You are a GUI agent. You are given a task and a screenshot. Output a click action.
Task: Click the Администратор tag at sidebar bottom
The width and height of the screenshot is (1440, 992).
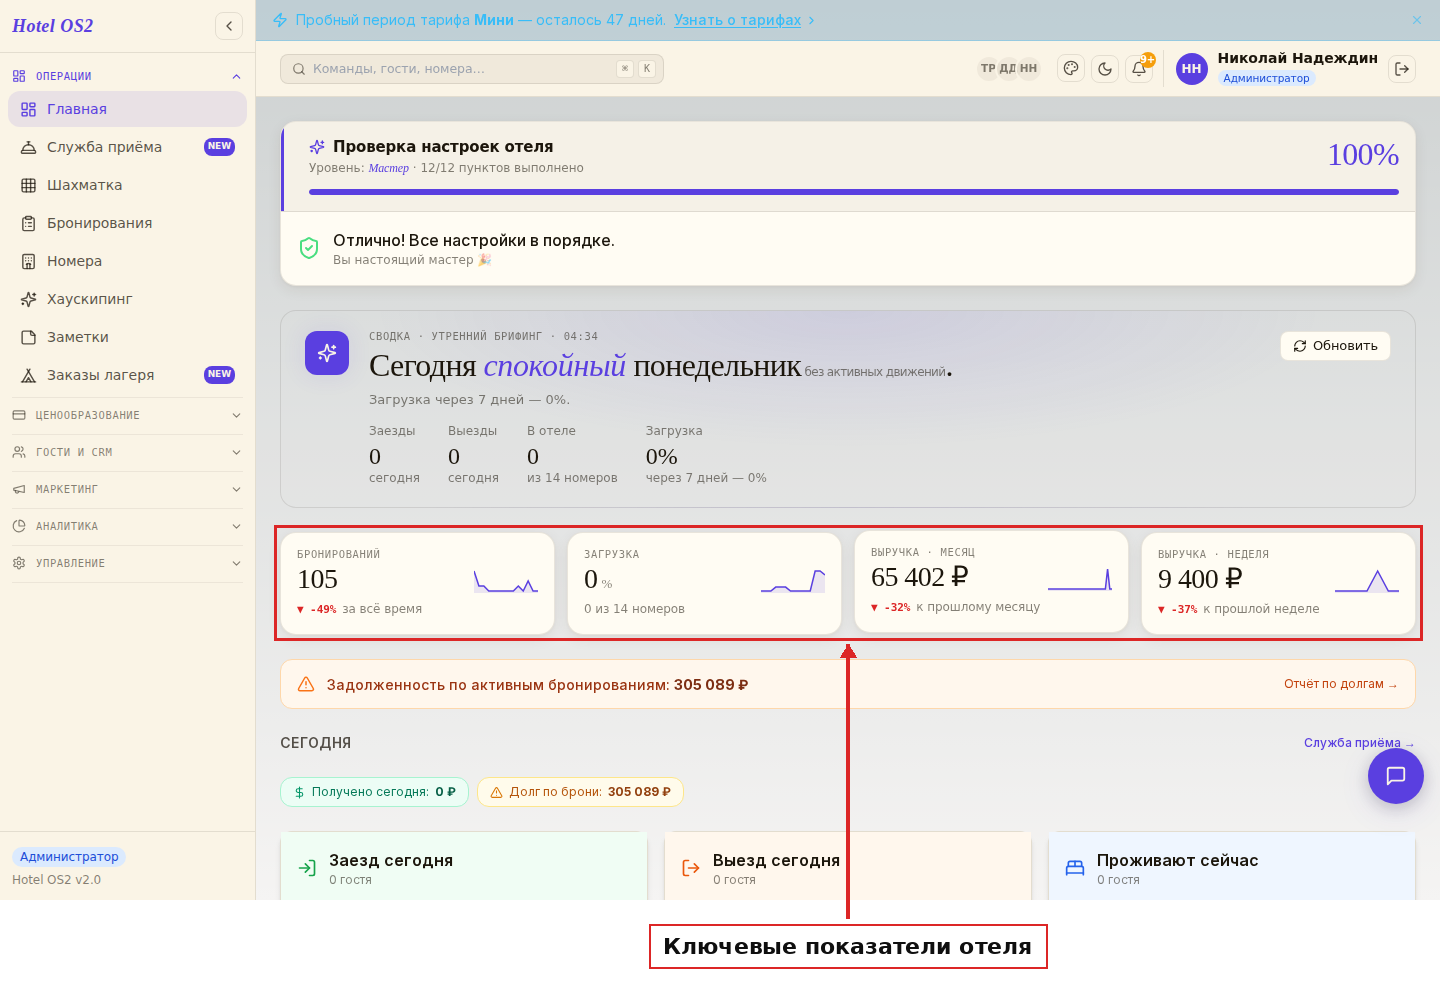coord(69,857)
